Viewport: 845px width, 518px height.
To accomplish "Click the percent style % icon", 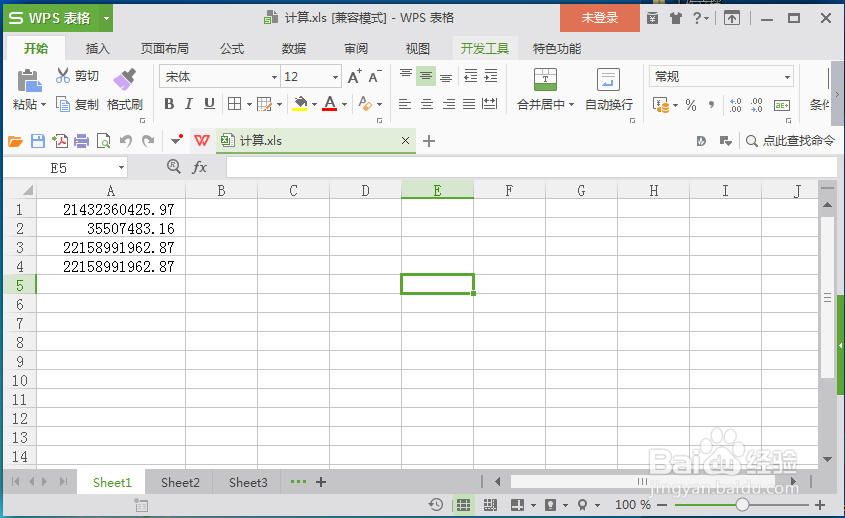I will click(691, 105).
